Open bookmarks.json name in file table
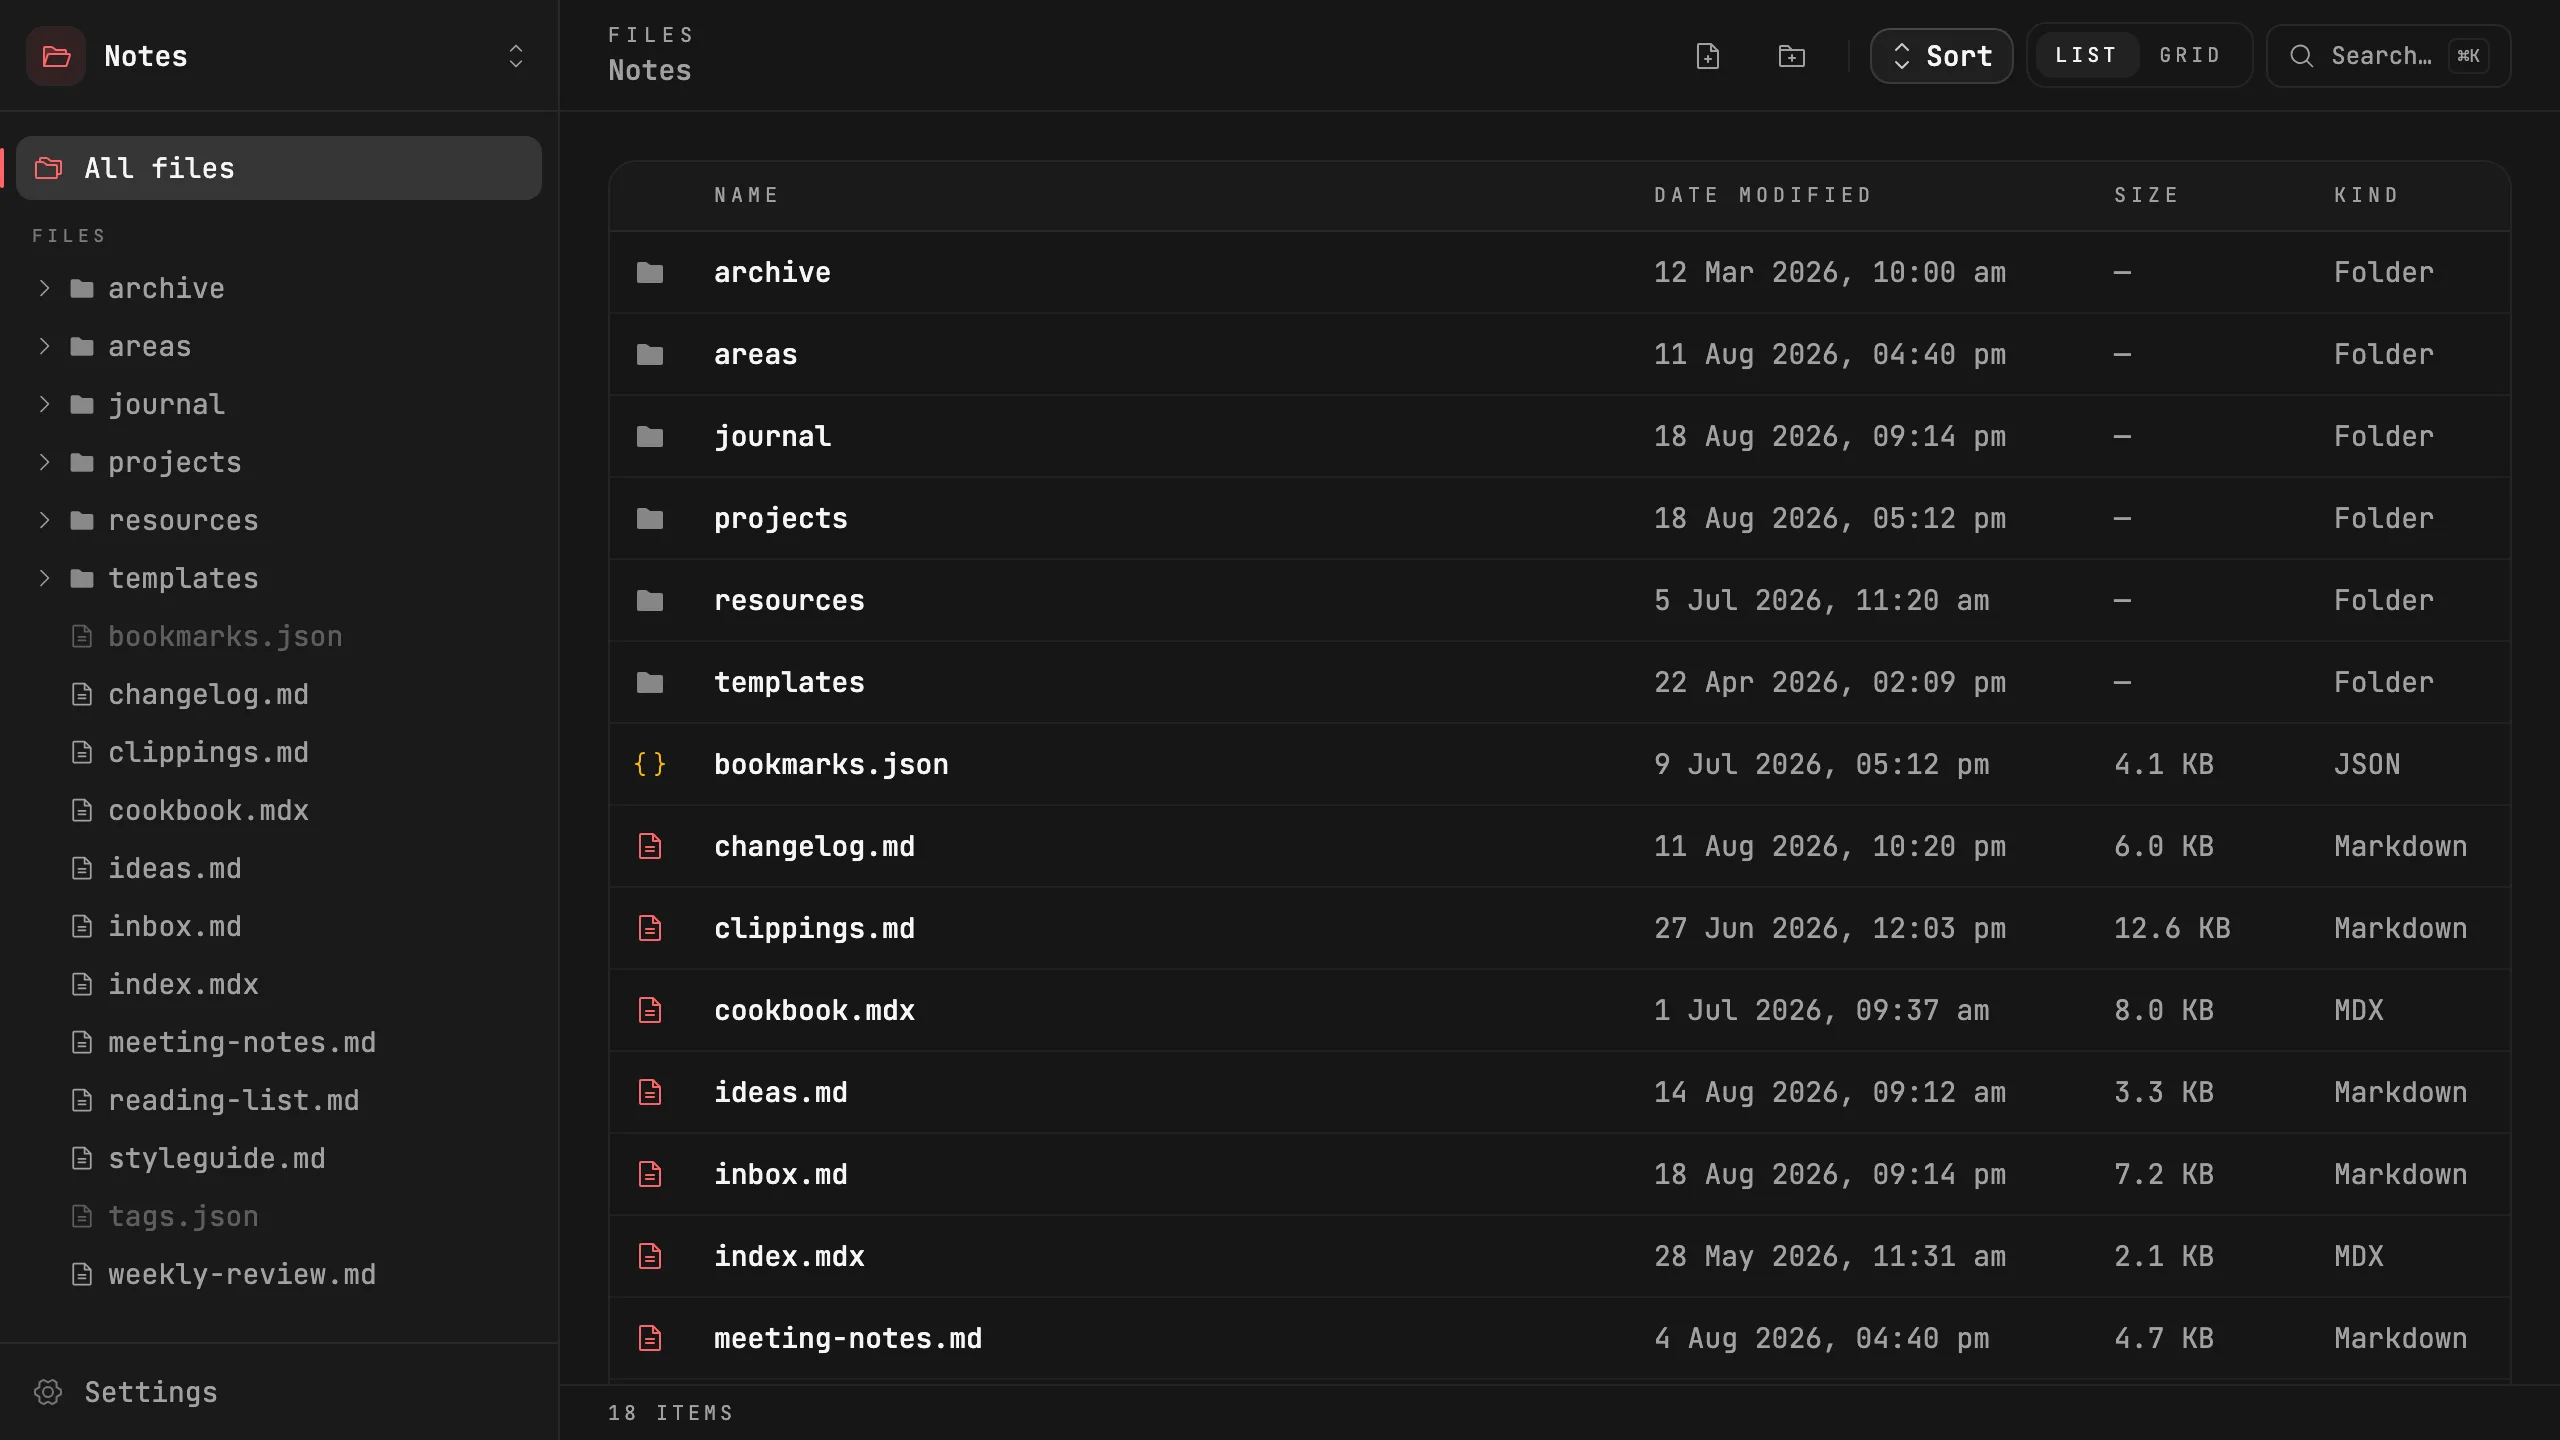Viewport: 2560px width, 1440px height. click(x=831, y=764)
